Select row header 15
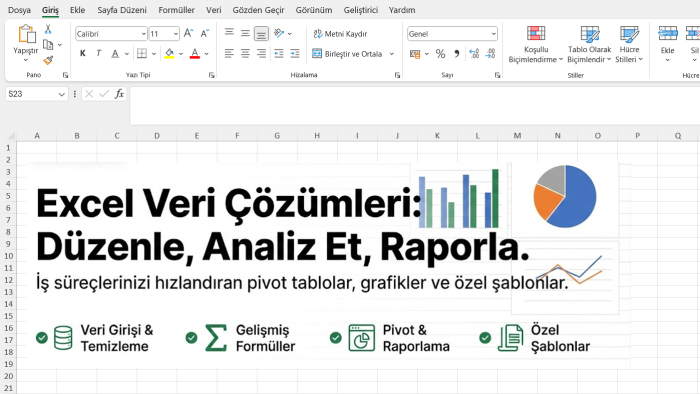Image resolution: width=700 pixels, height=394 pixels. pos(8,316)
